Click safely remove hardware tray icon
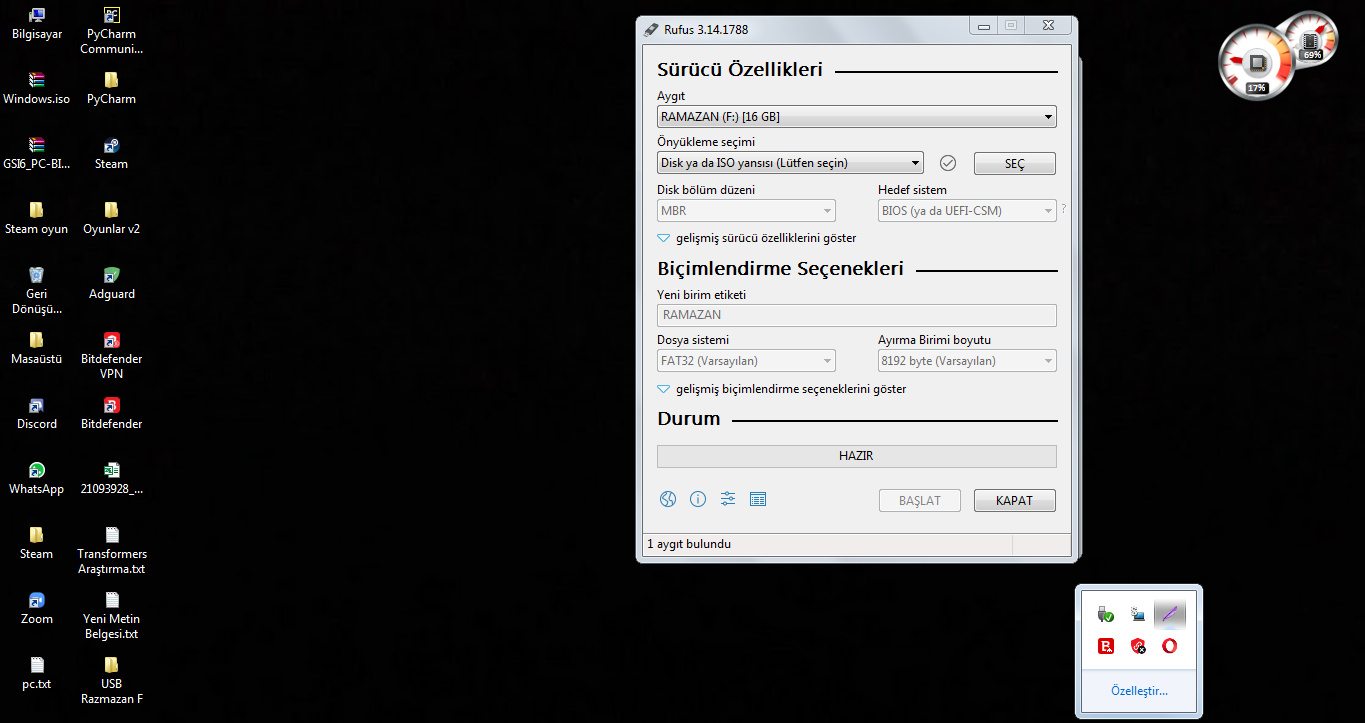 tap(1106, 614)
